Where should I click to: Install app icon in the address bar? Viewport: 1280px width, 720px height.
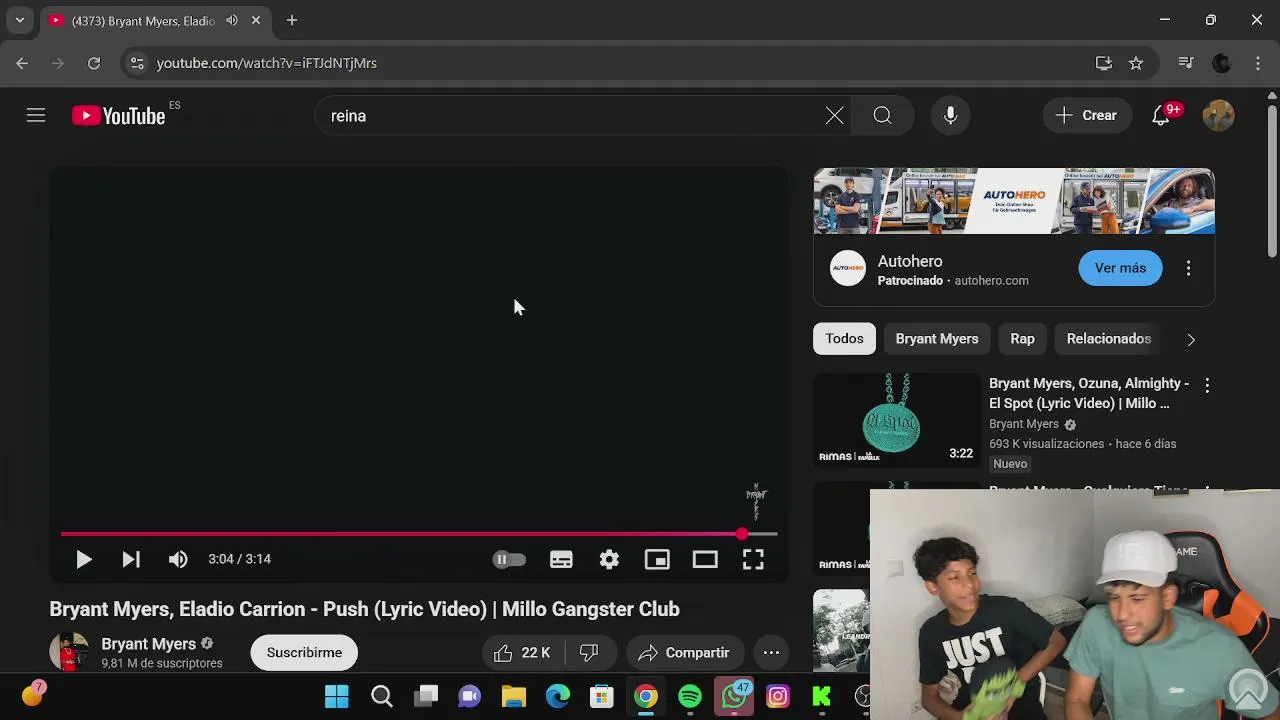click(x=1104, y=63)
